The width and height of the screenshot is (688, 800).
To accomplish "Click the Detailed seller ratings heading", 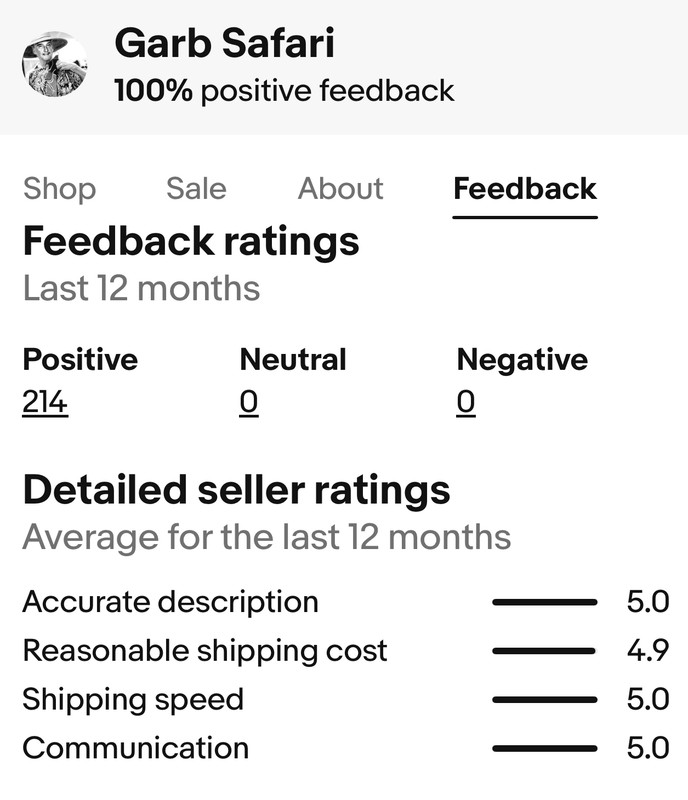I will point(236,490).
